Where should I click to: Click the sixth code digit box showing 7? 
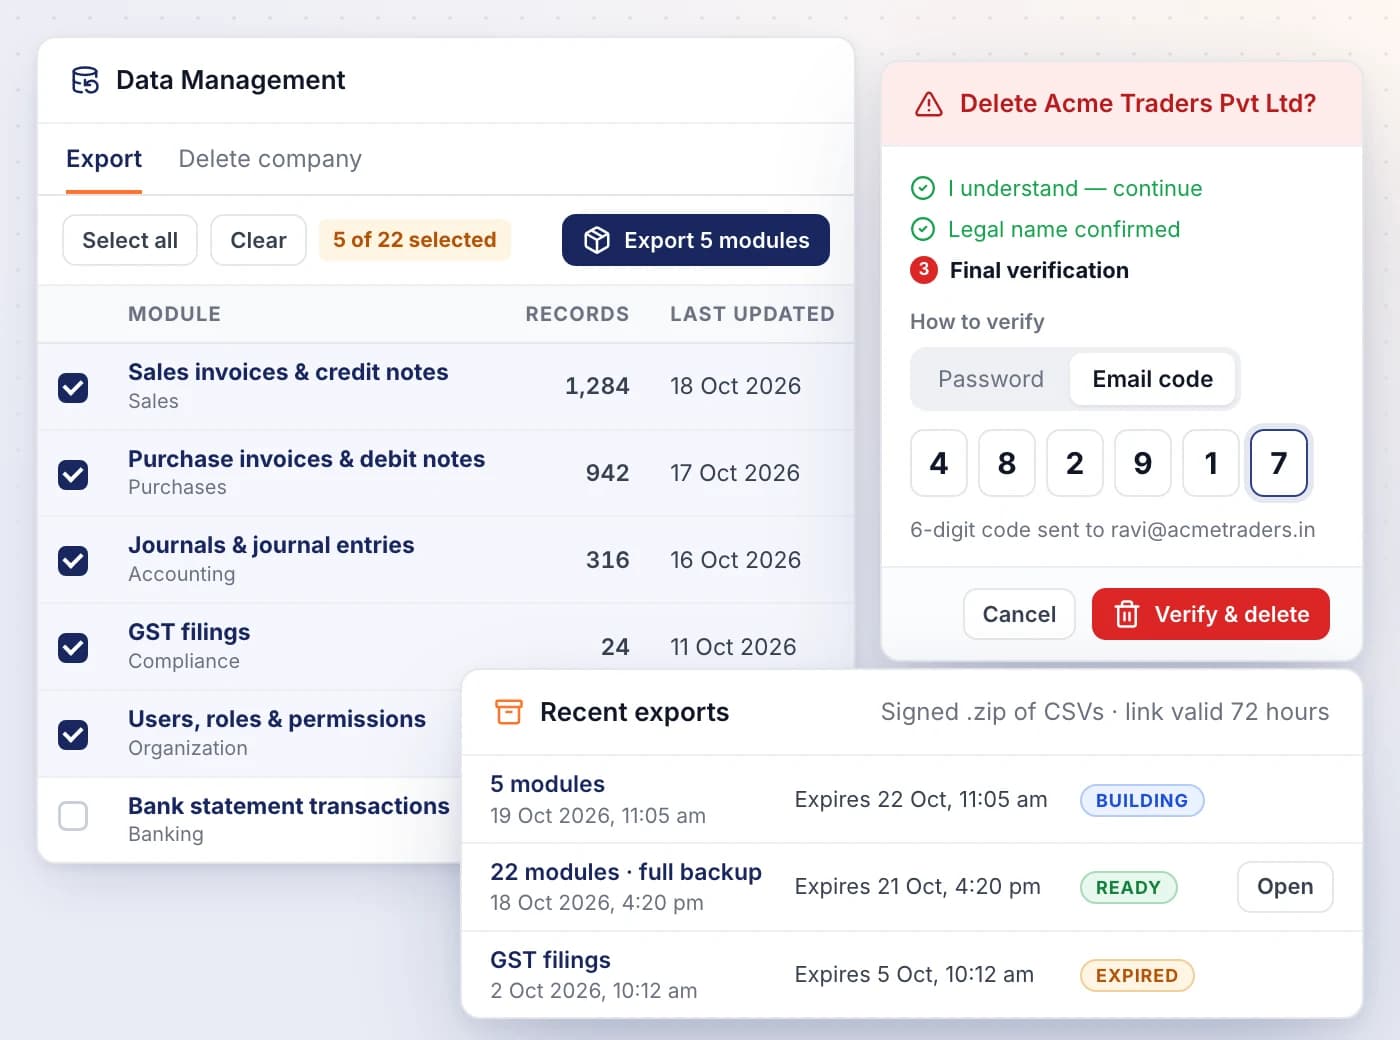click(x=1279, y=463)
